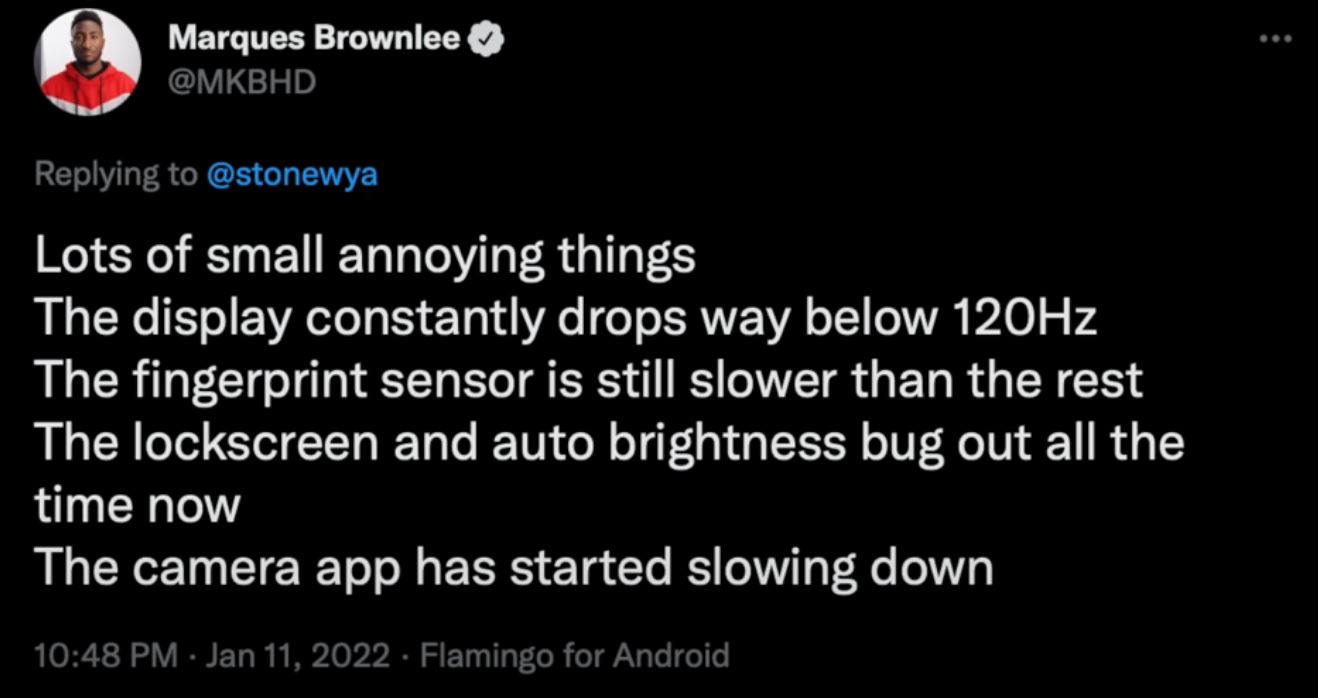Click the "time now" wrapped line
The height and width of the screenshot is (698, 1318).
[137, 506]
